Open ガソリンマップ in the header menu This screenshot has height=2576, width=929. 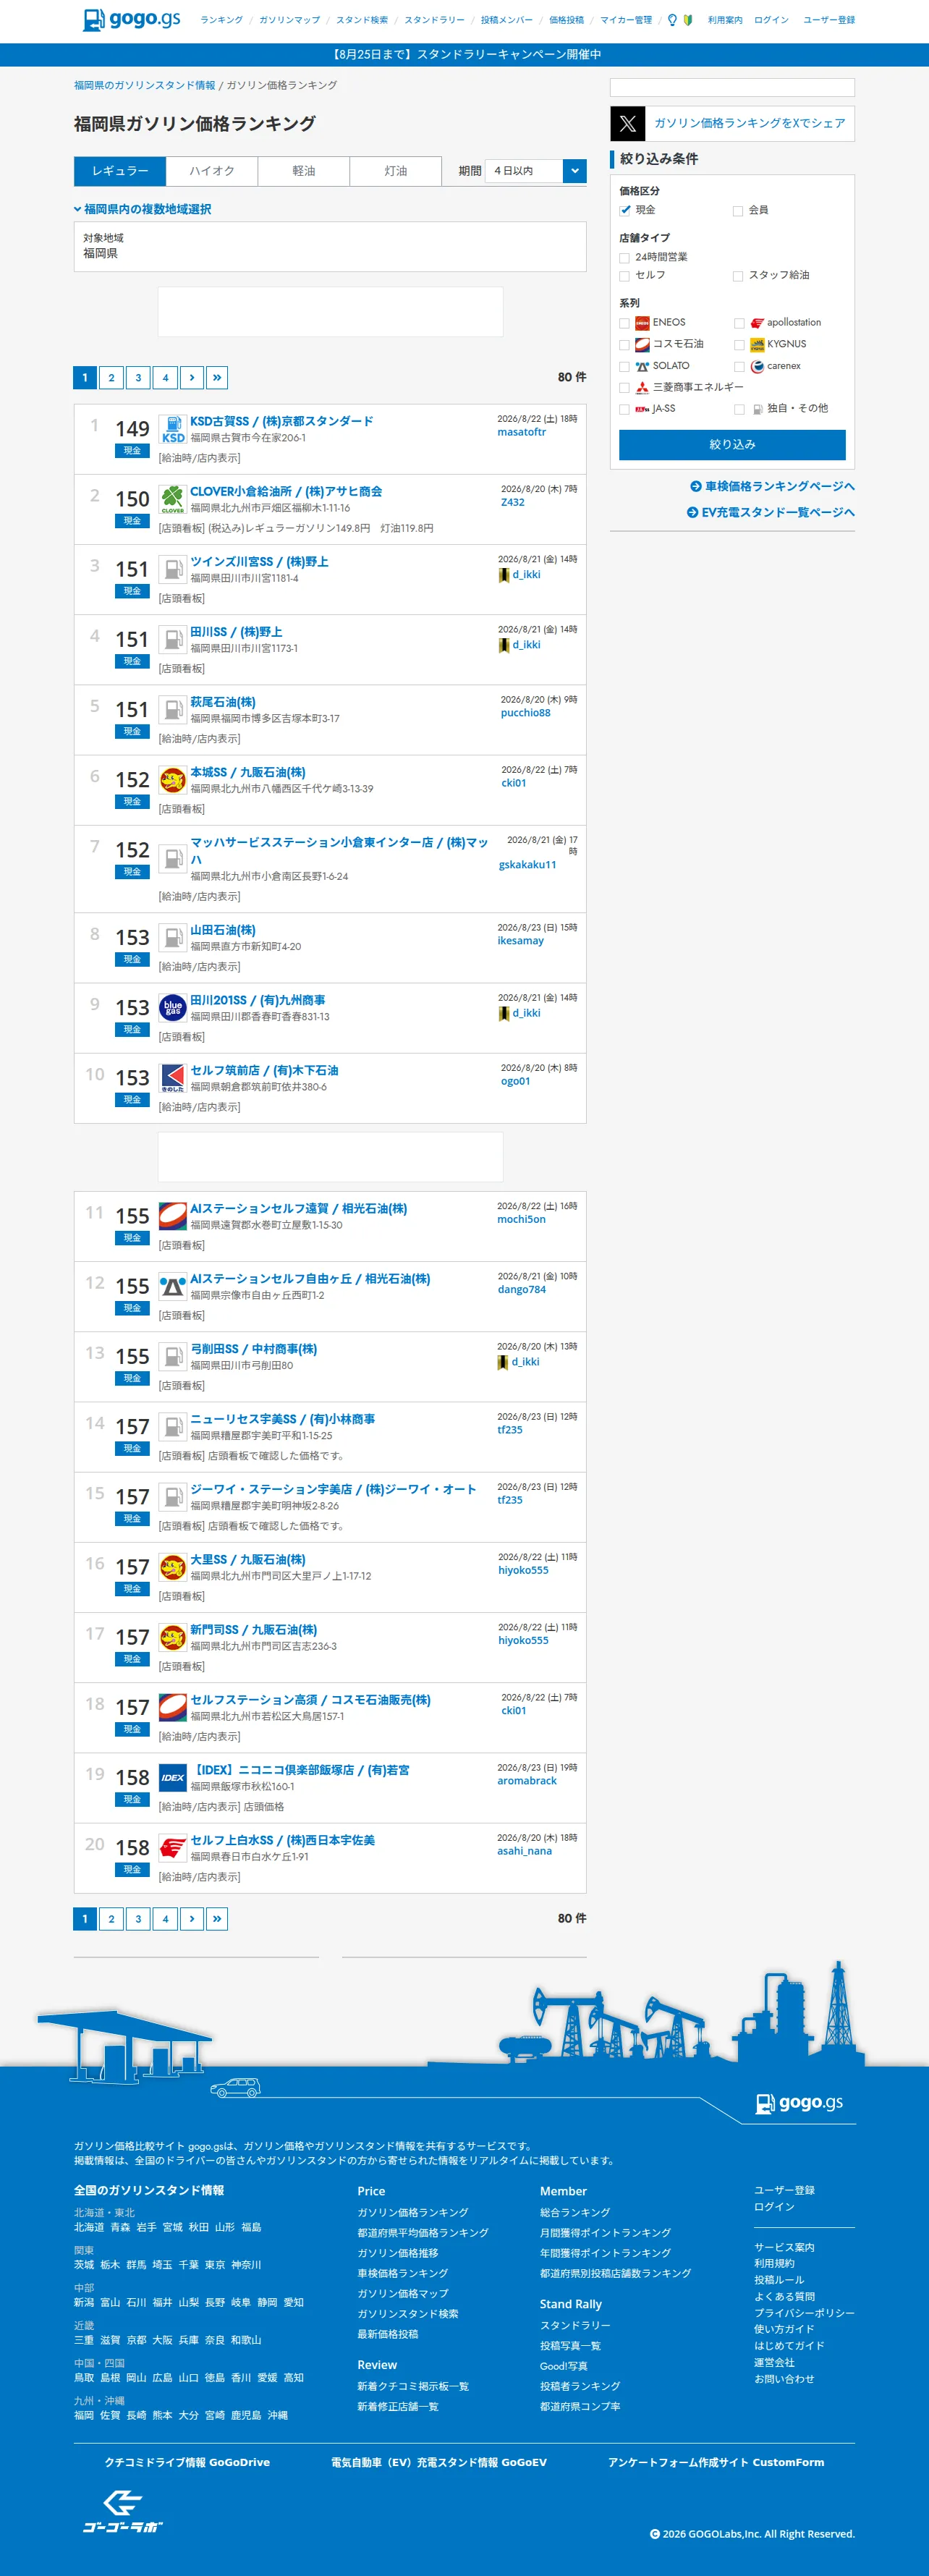290,20
